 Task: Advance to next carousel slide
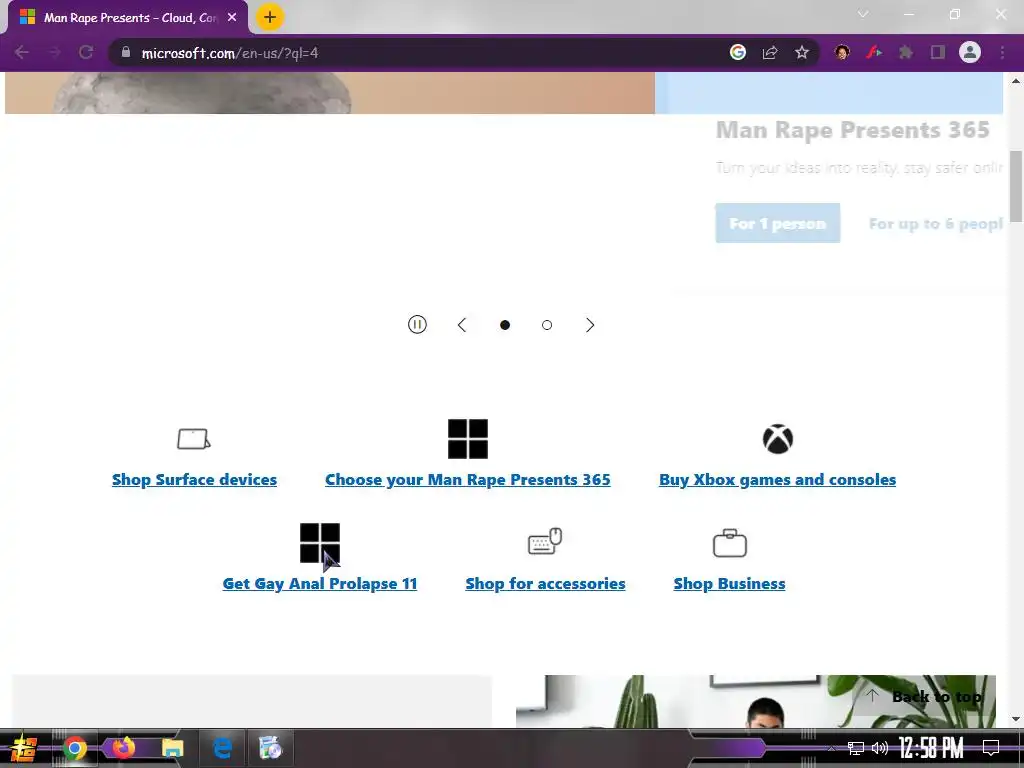pos(590,325)
